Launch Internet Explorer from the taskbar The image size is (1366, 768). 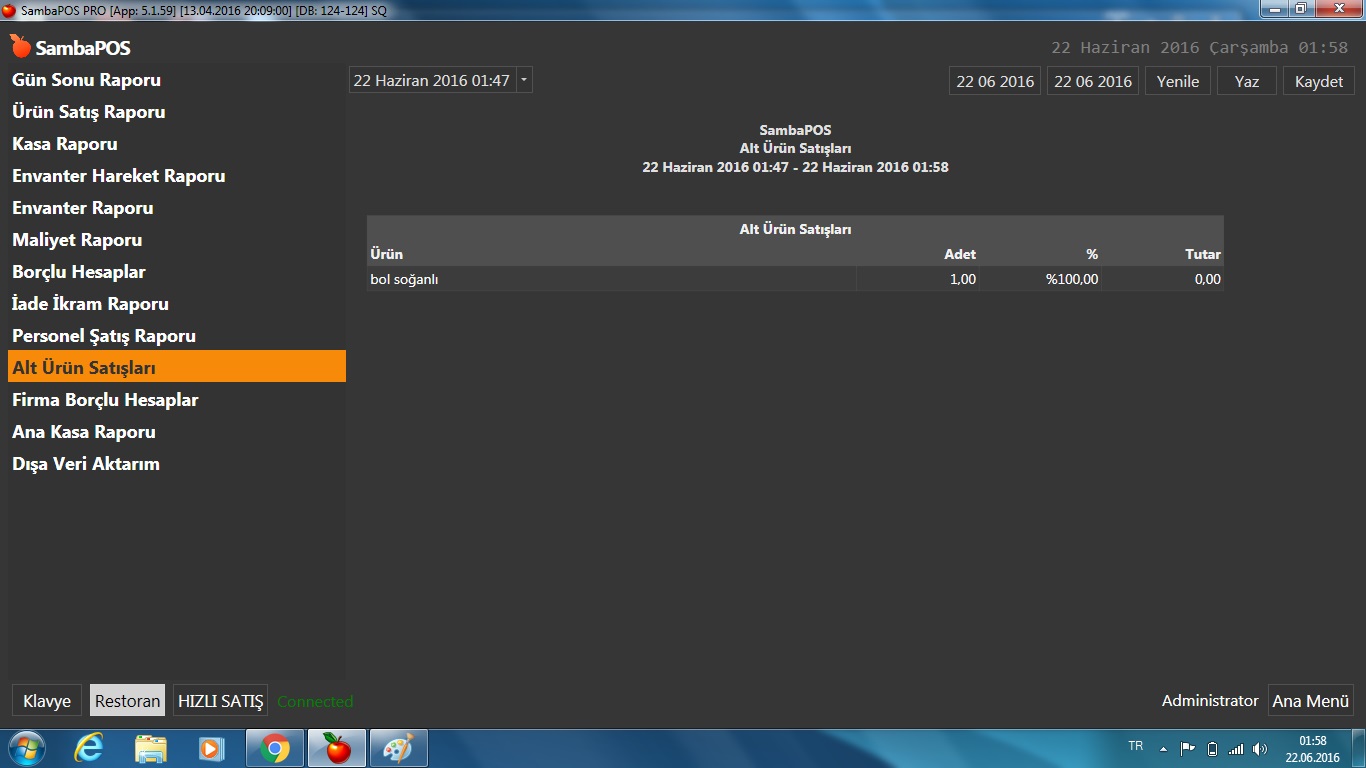click(89, 748)
